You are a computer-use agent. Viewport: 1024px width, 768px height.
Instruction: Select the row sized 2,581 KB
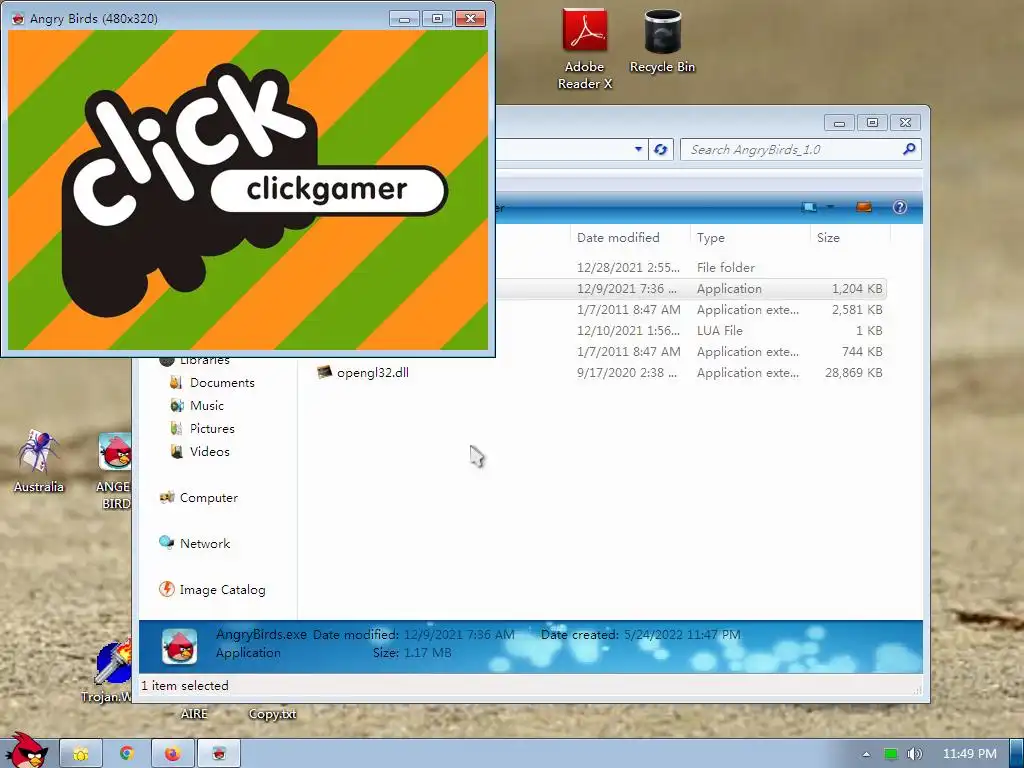pyautogui.click(x=690, y=310)
